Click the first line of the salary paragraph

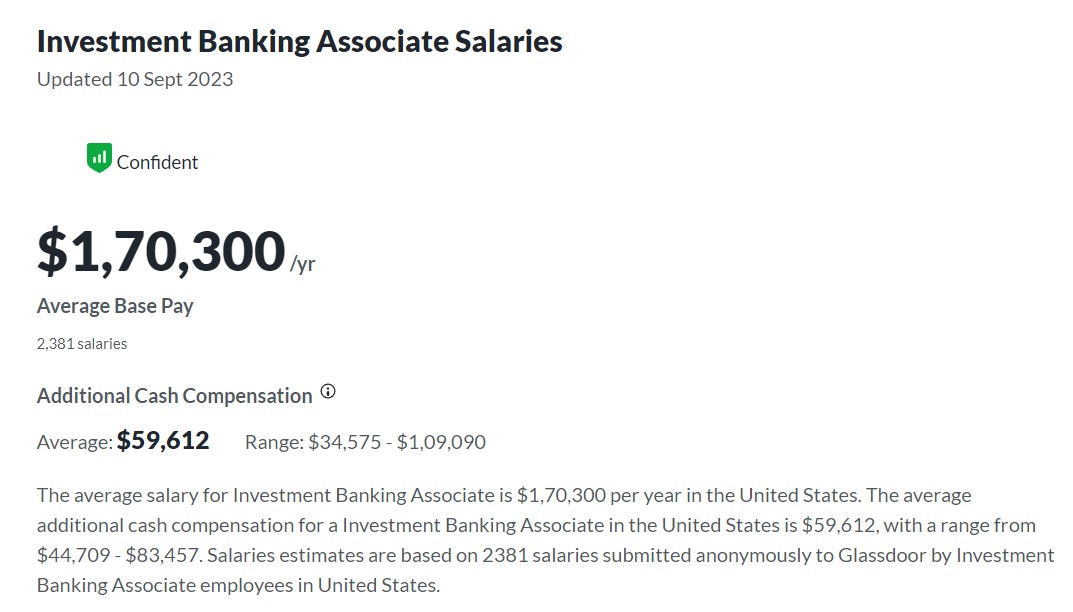(x=504, y=496)
